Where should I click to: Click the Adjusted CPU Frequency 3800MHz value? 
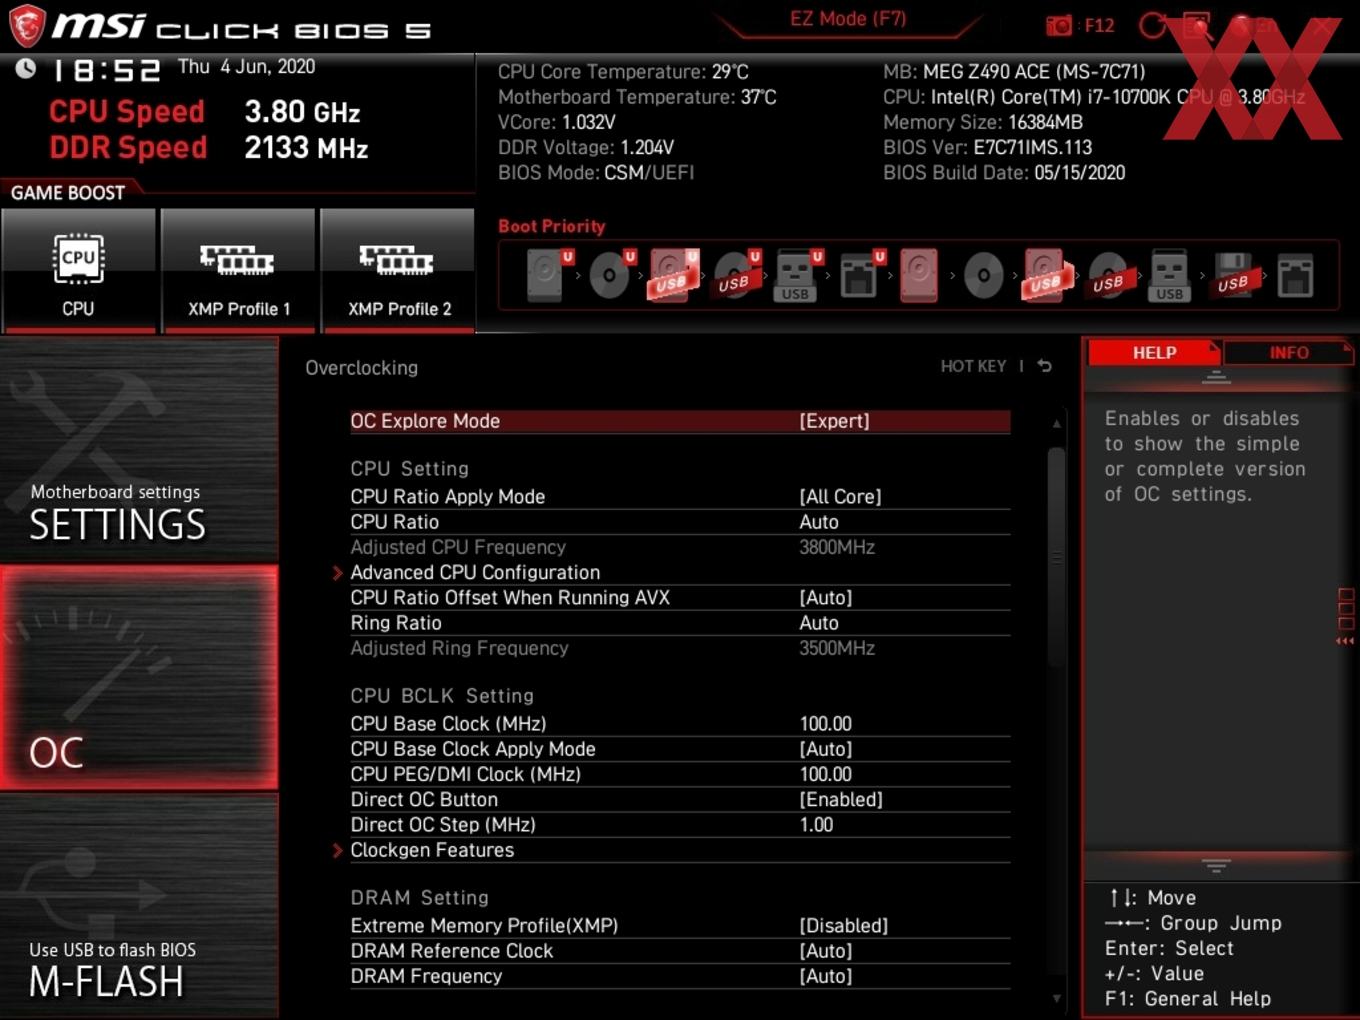point(837,547)
